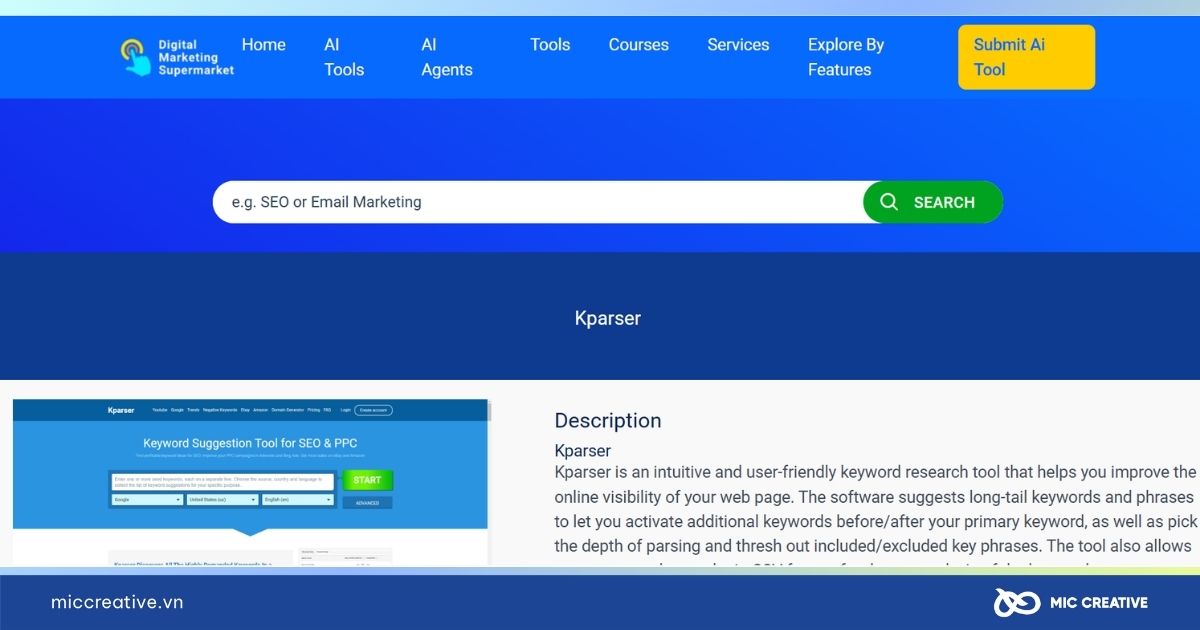Viewport: 1200px width, 630px height.
Task: Open the Home menu item
Action: (x=262, y=44)
